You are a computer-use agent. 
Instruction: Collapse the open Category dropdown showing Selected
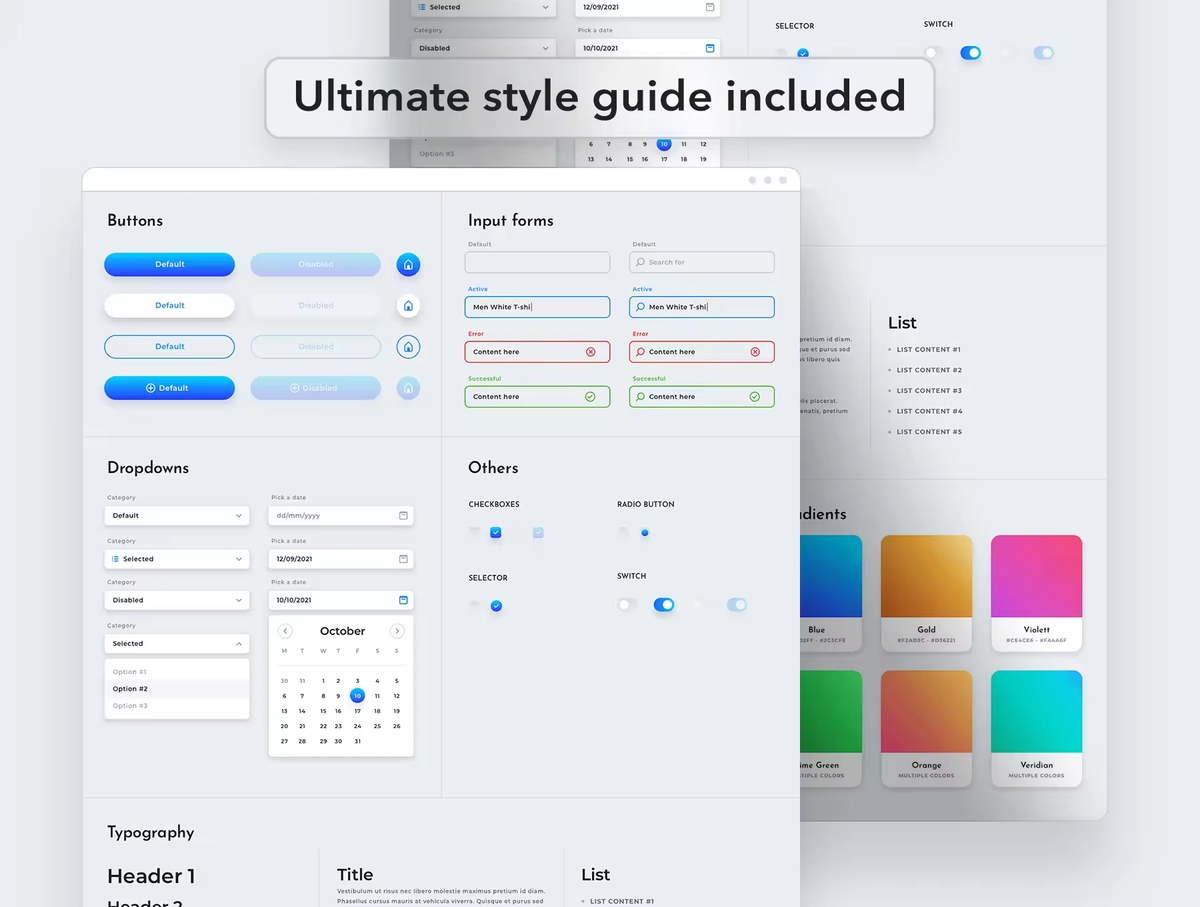(x=177, y=644)
